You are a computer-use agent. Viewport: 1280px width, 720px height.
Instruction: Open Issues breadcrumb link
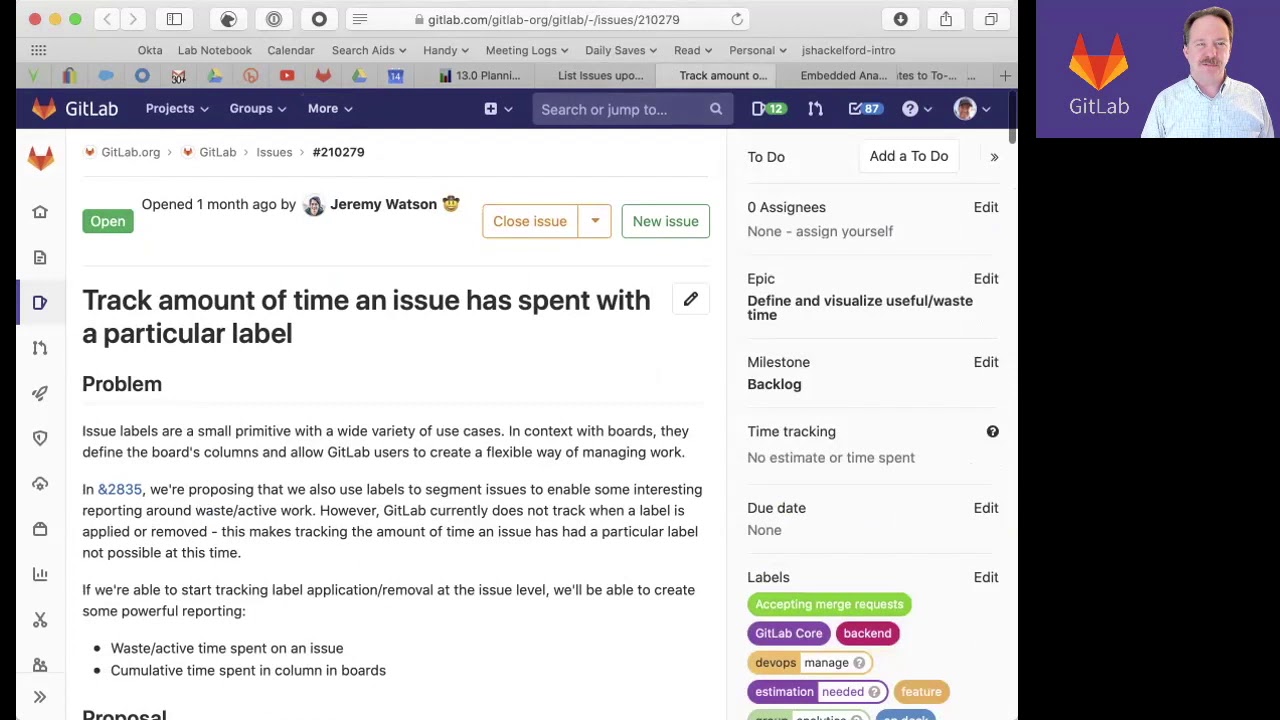[x=274, y=152]
